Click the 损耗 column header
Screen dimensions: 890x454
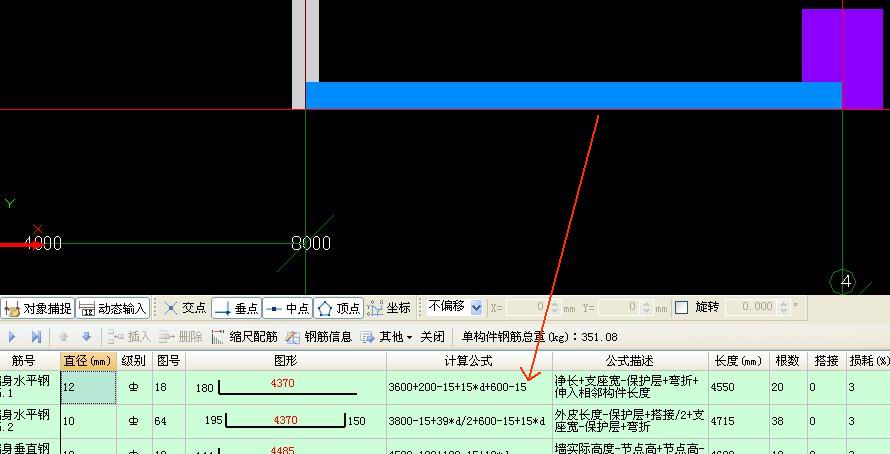pos(868,361)
